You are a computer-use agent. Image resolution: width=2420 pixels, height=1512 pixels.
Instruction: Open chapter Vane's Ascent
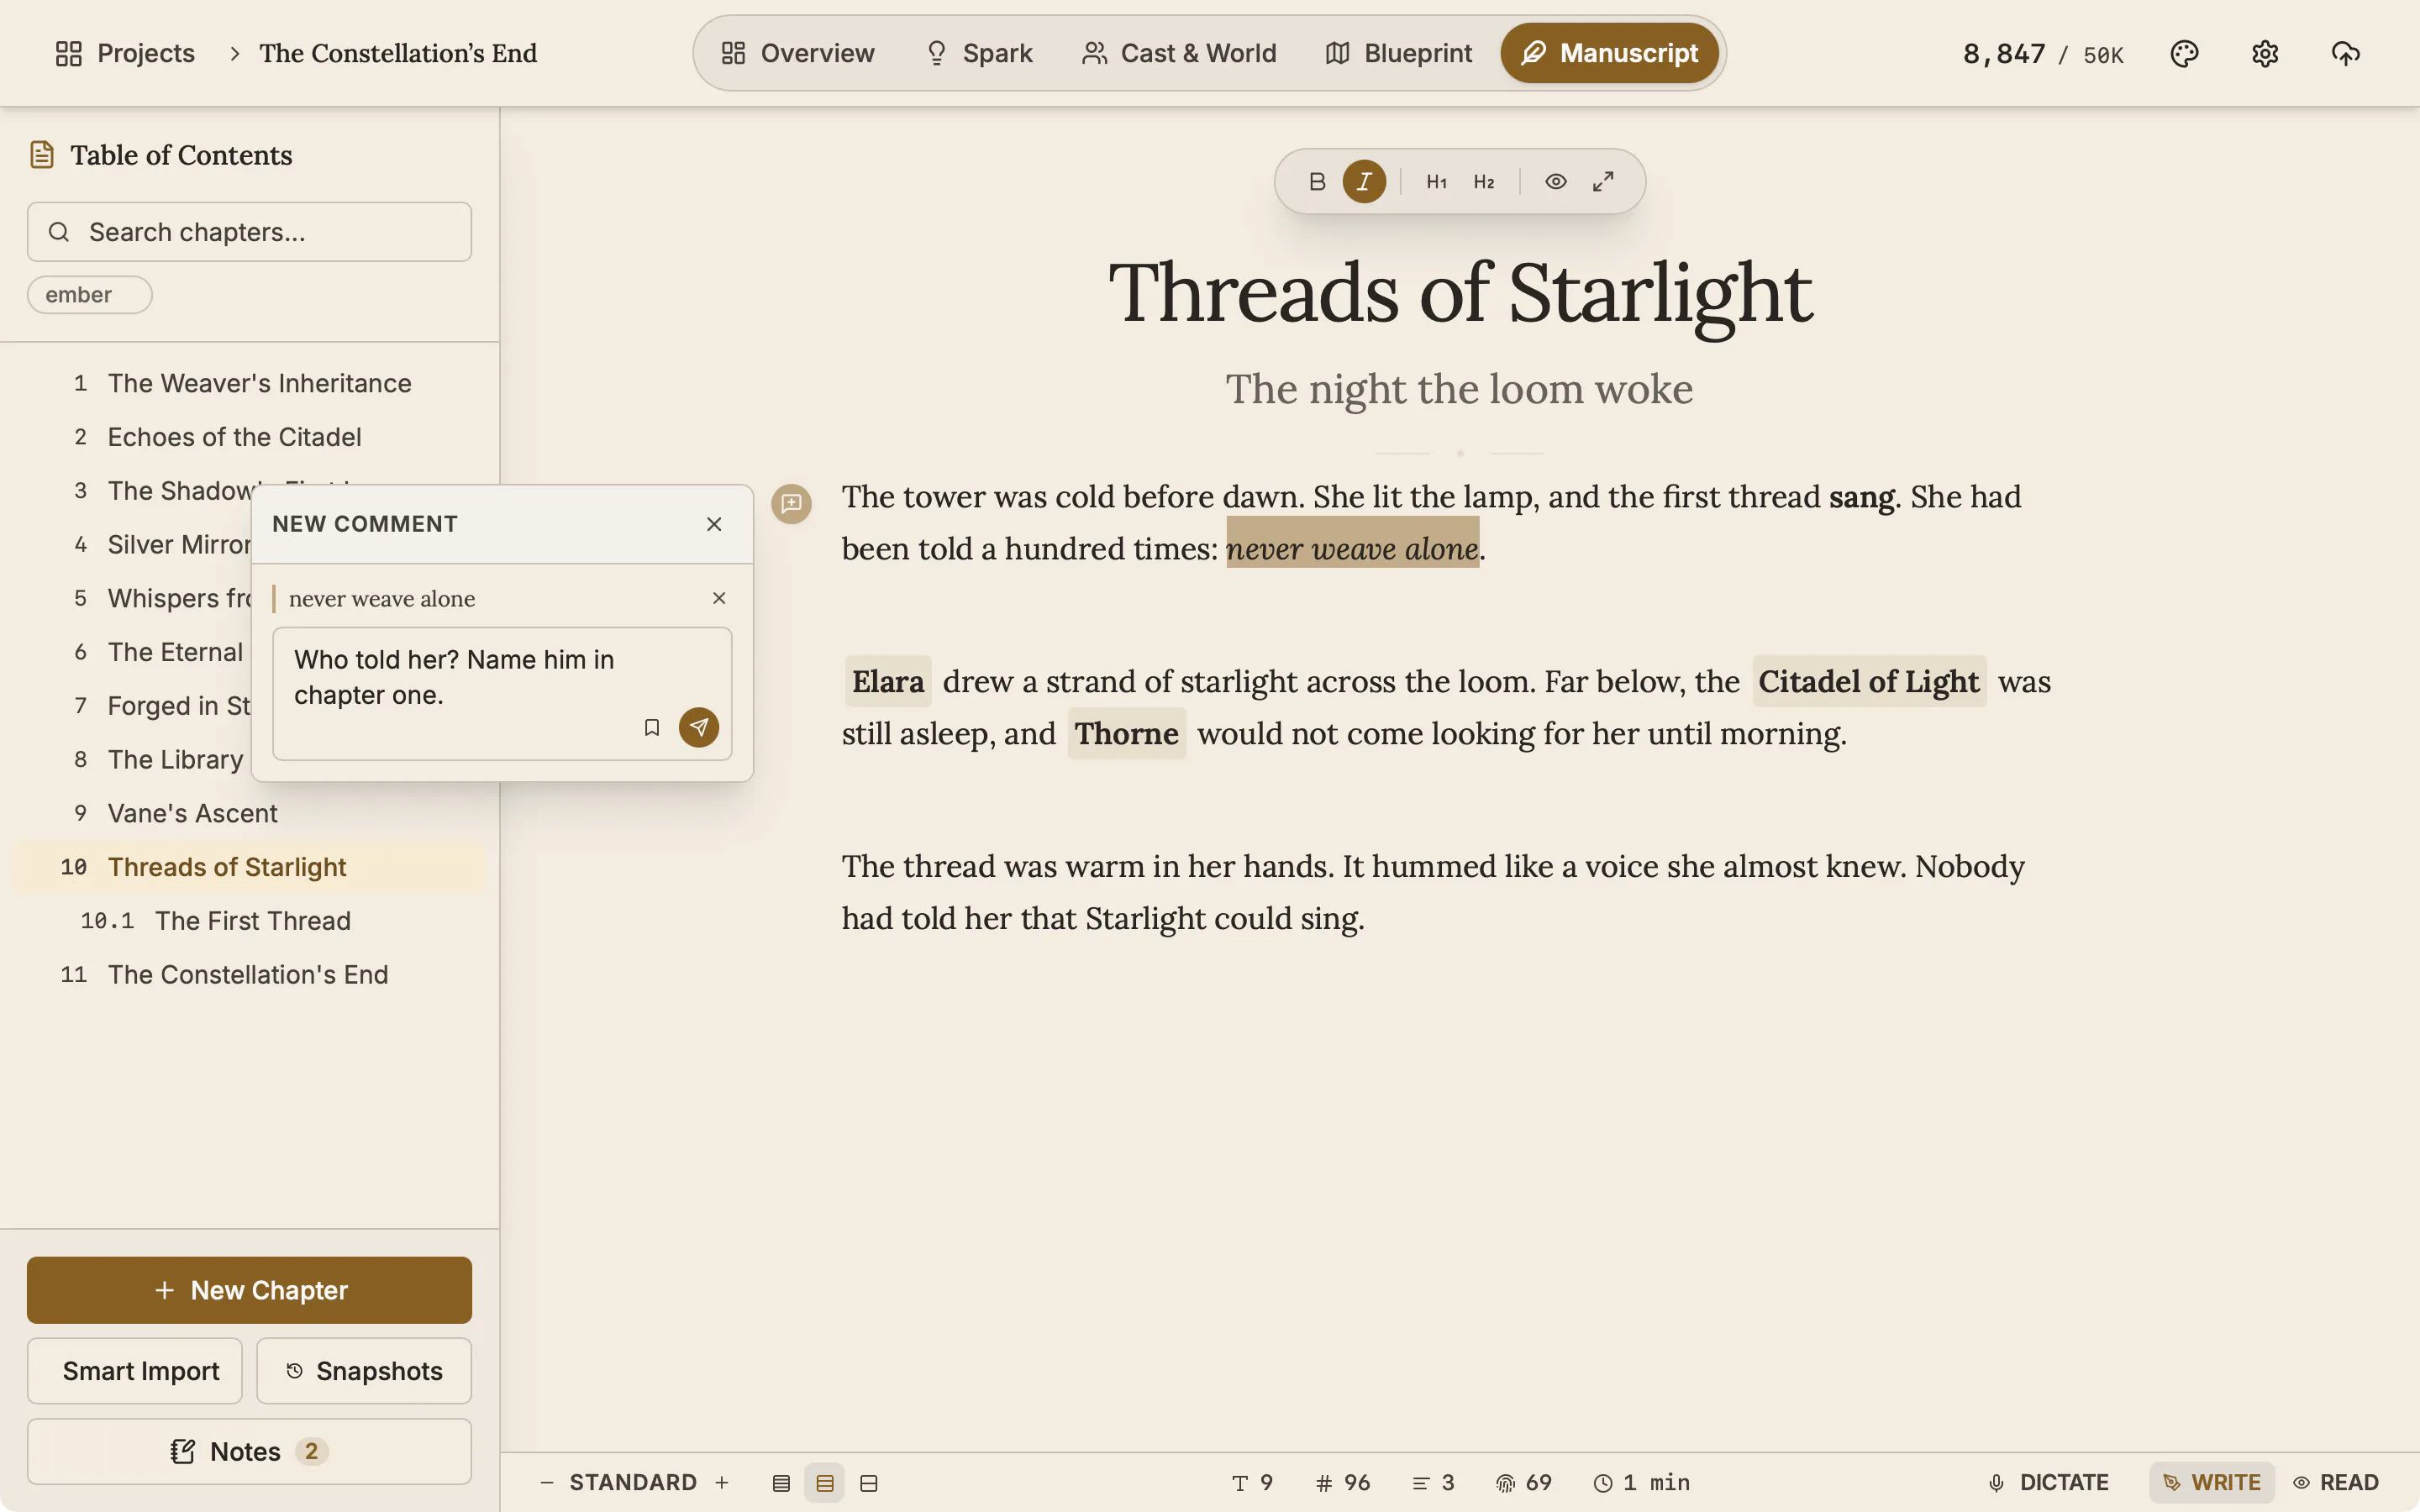pos(249,813)
